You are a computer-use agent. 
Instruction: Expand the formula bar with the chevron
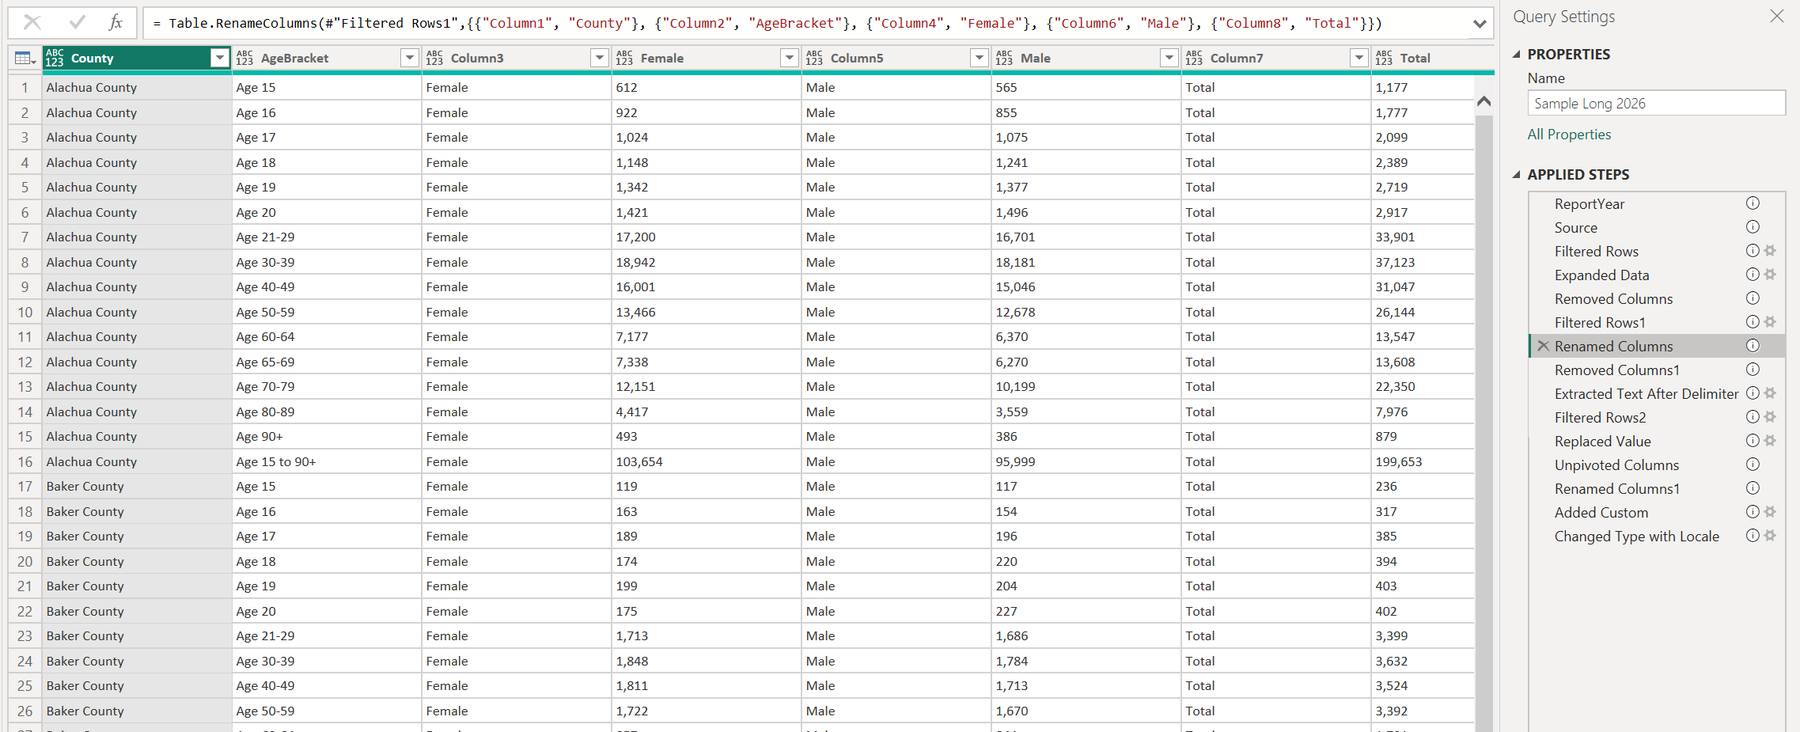[x=1480, y=24]
